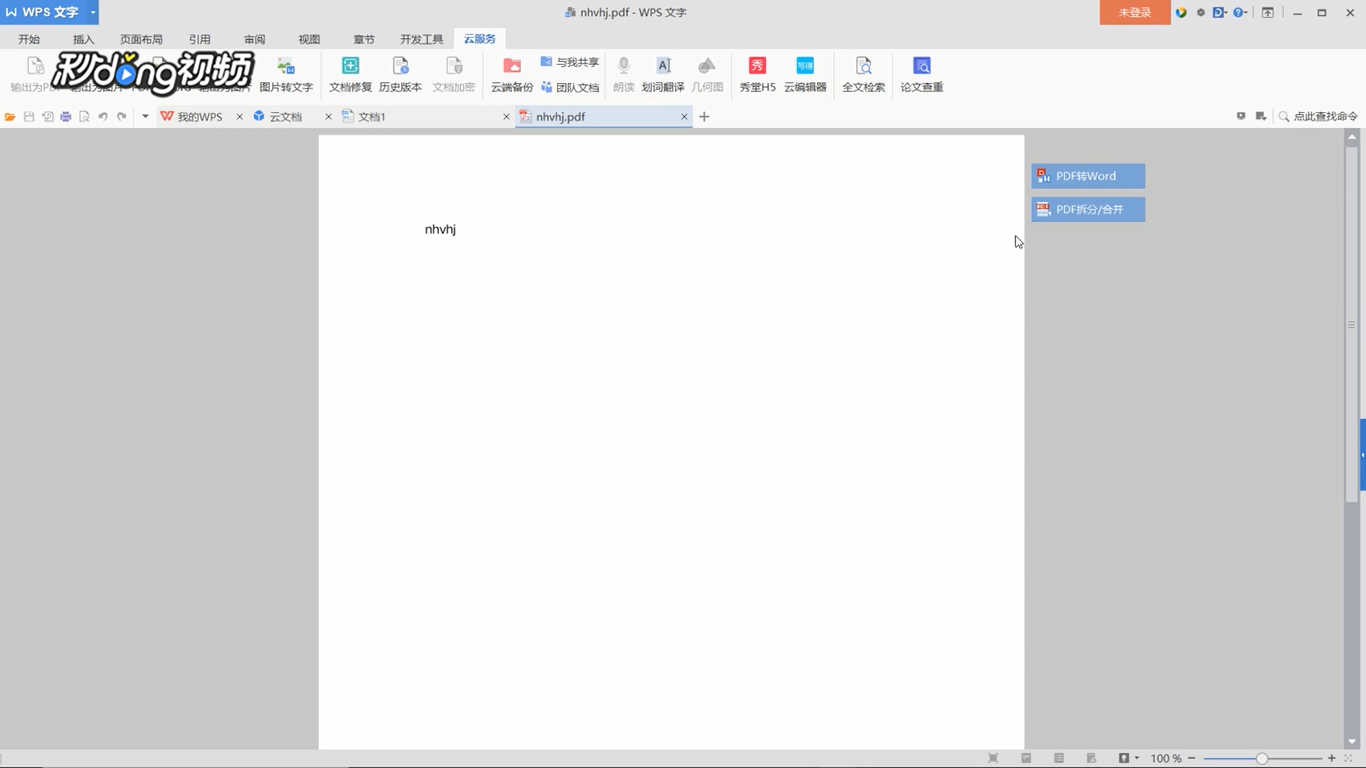
Task: Click the open folder icon in quick toolbar
Action: pyautogui.click(x=10, y=117)
